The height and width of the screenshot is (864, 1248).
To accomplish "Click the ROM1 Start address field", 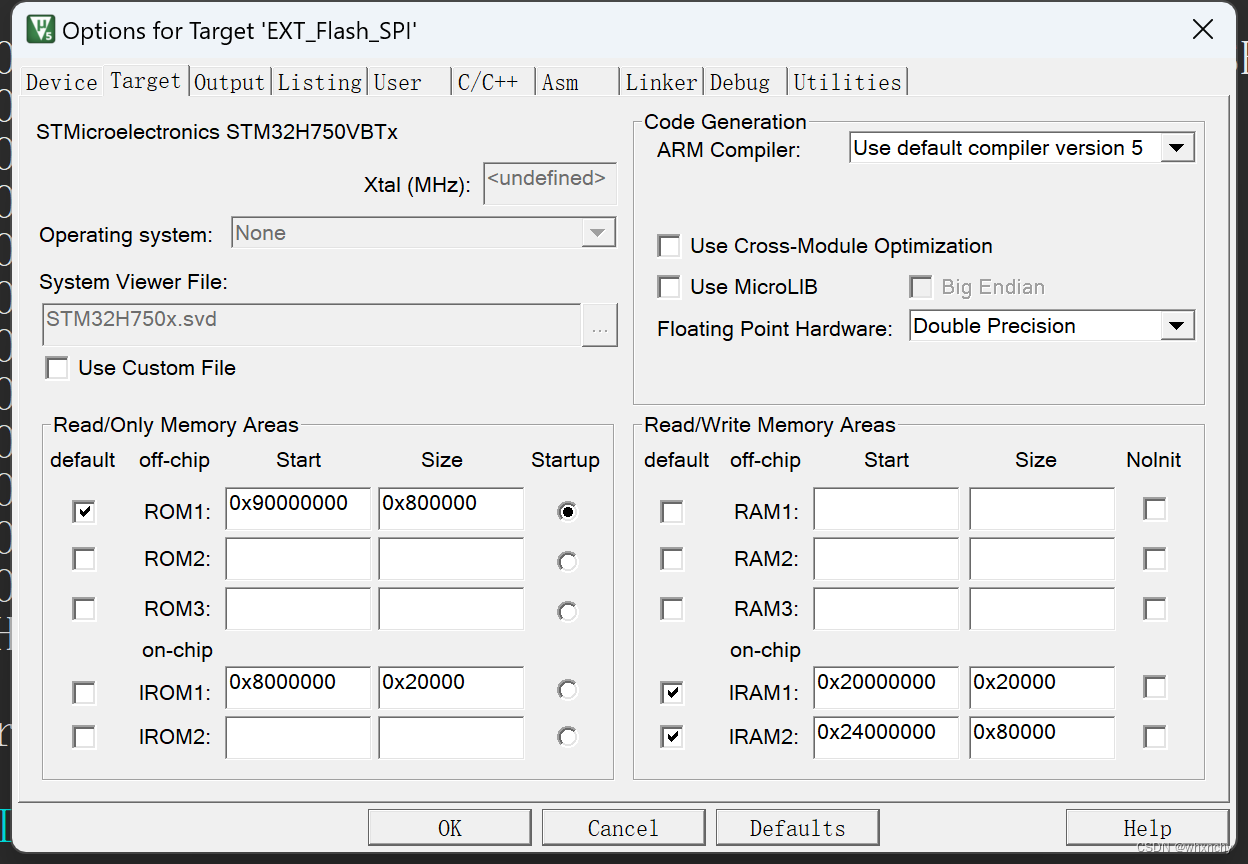I will [x=297, y=508].
